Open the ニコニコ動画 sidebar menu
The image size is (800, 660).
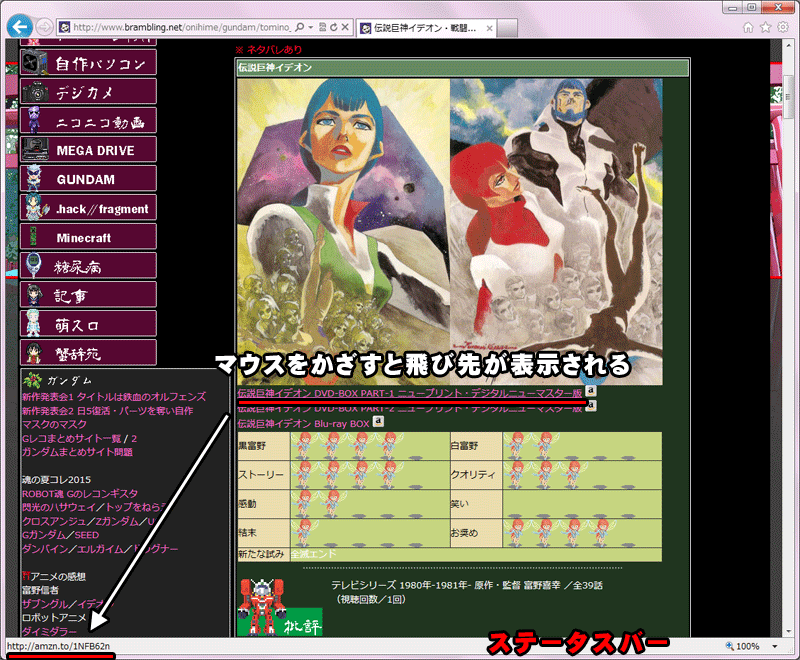pyautogui.click(x=88, y=120)
